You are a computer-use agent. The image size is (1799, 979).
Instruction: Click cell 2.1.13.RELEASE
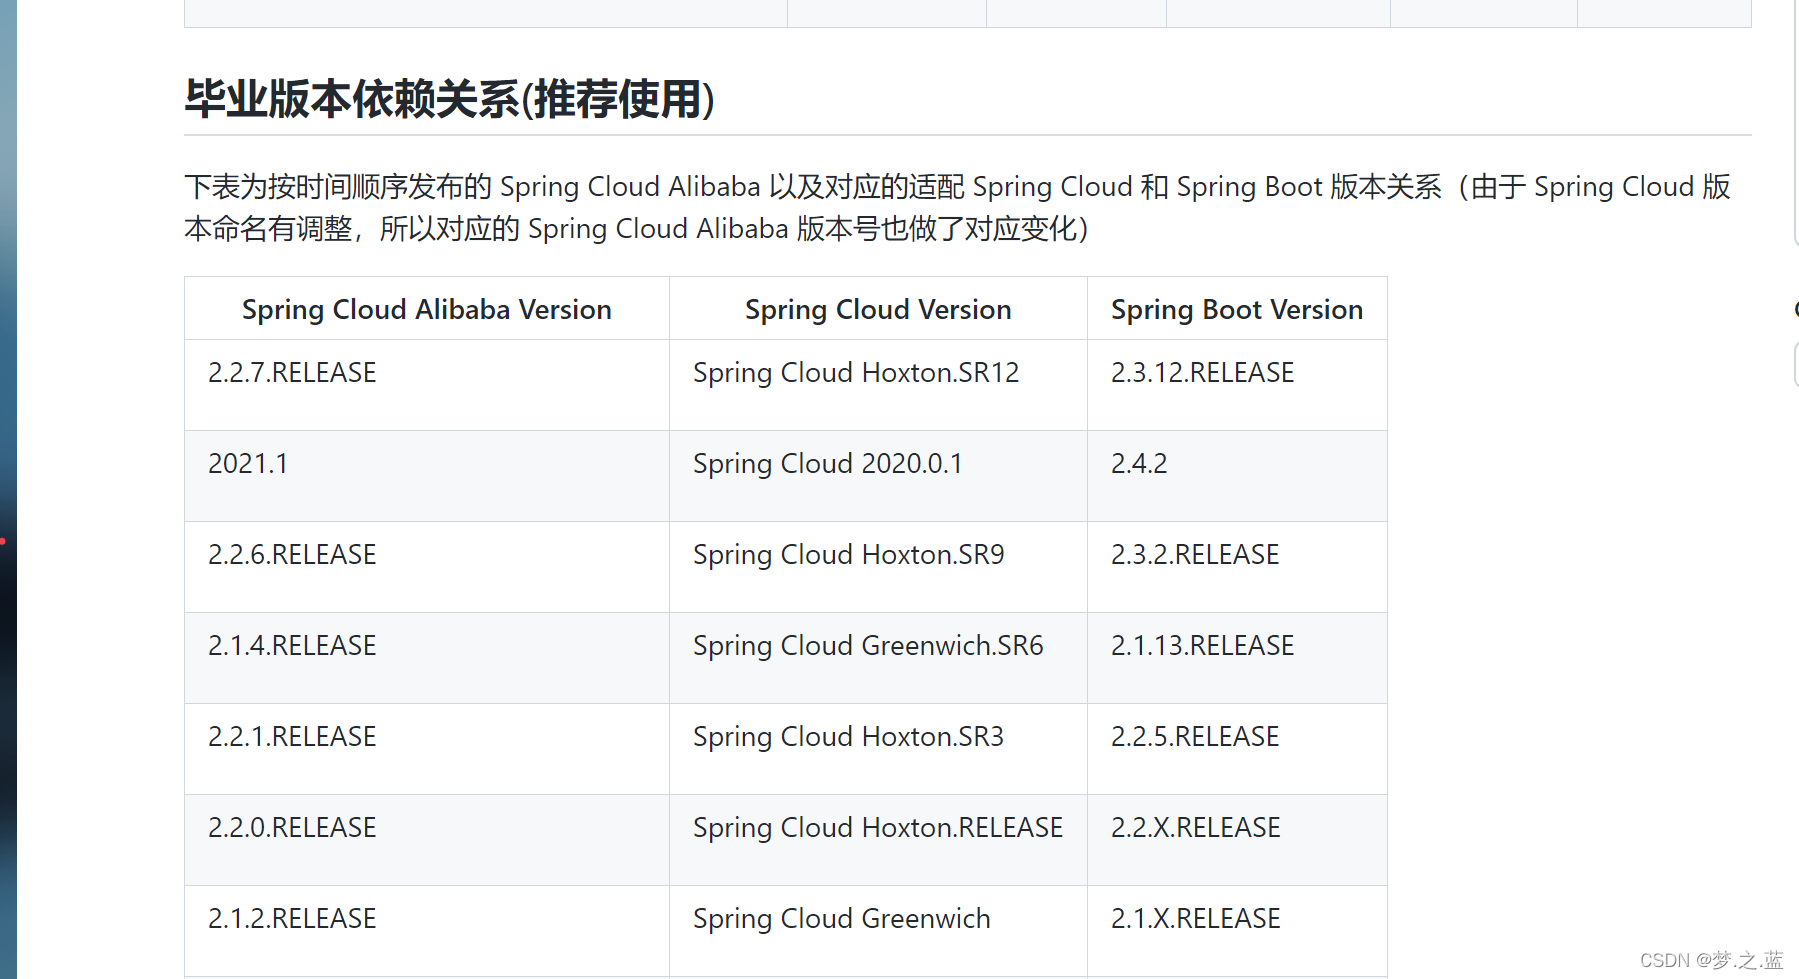click(1237, 658)
